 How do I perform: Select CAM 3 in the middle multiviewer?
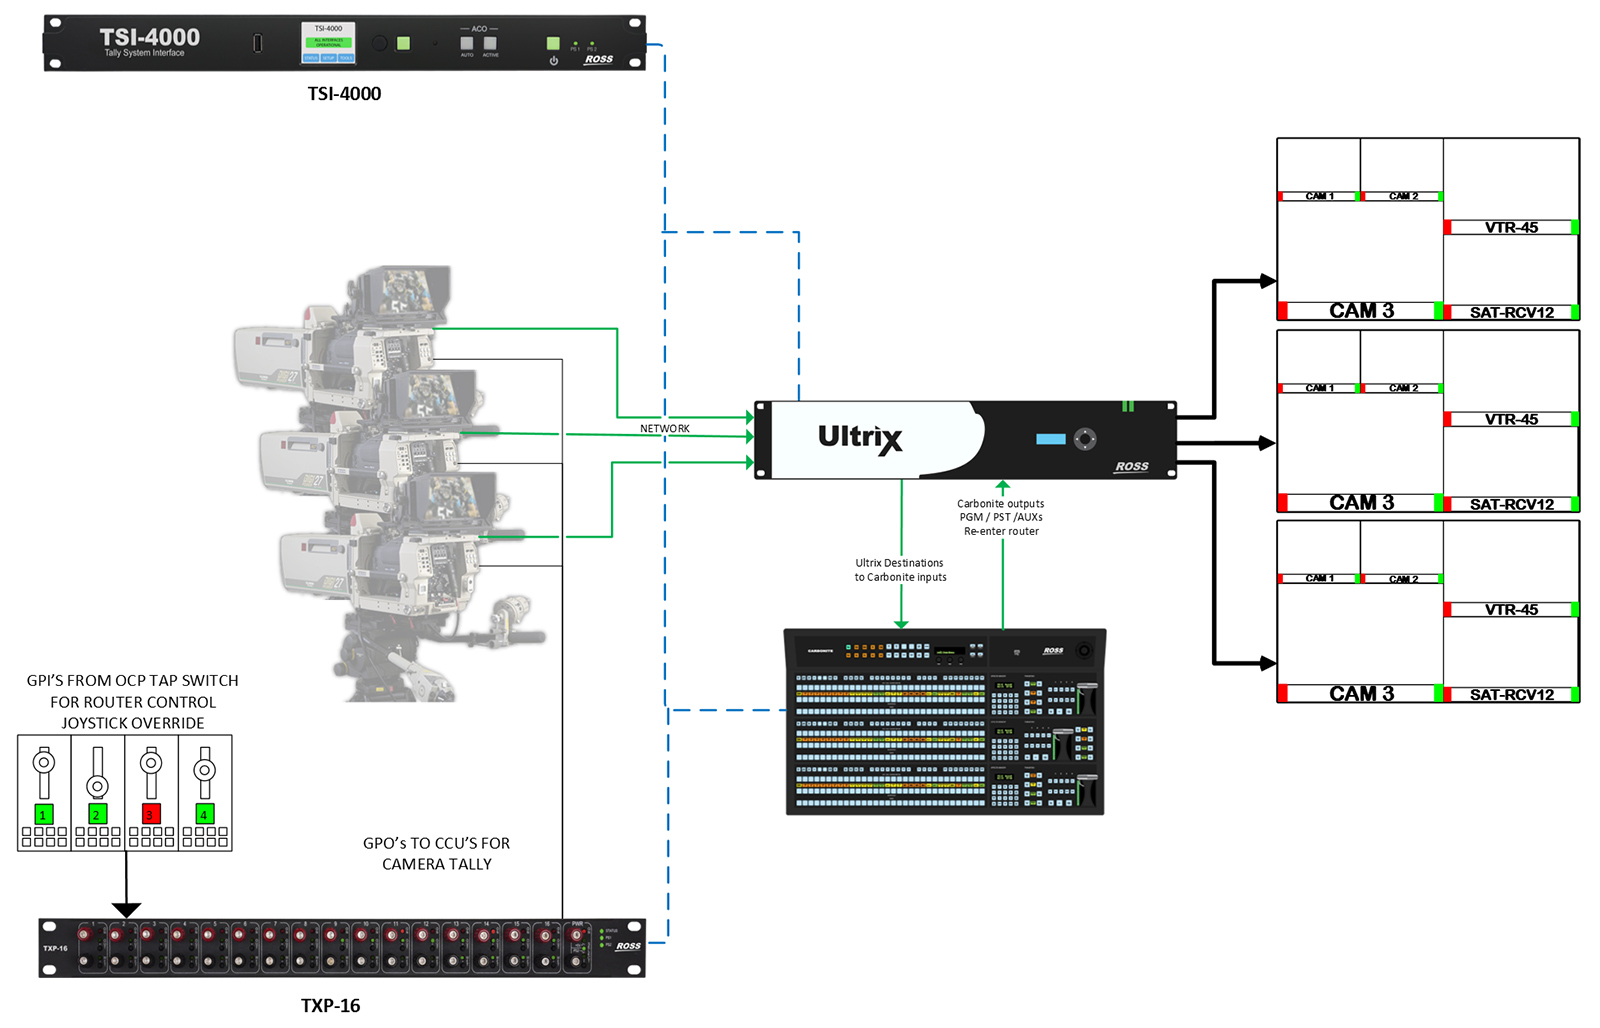(x=1361, y=502)
